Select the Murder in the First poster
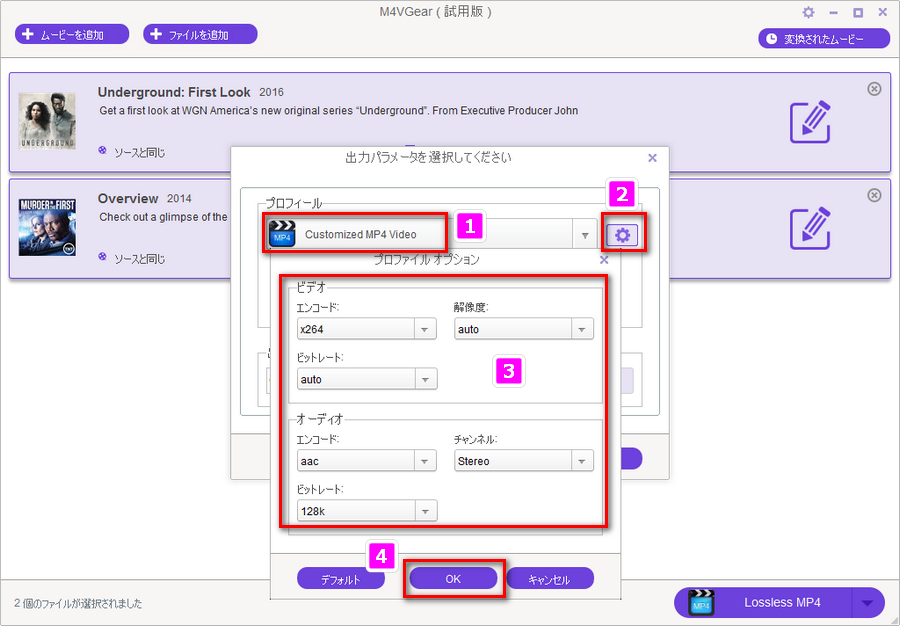This screenshot has width=900, height=626. pyautogui.click(x=47, y=227)
